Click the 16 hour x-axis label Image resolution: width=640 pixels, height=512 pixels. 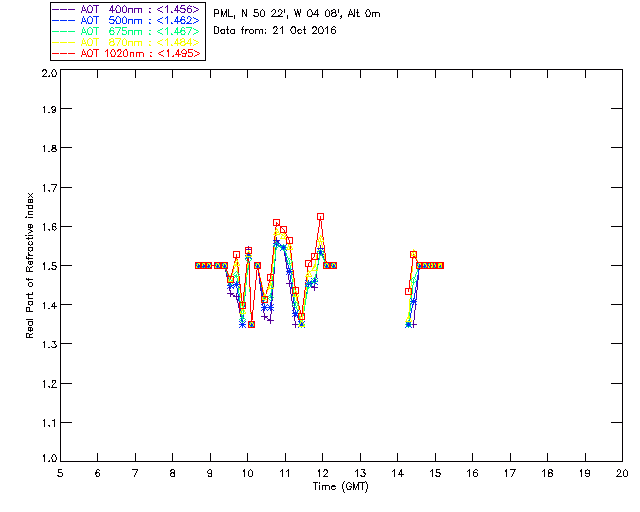[x=472, y=473]
